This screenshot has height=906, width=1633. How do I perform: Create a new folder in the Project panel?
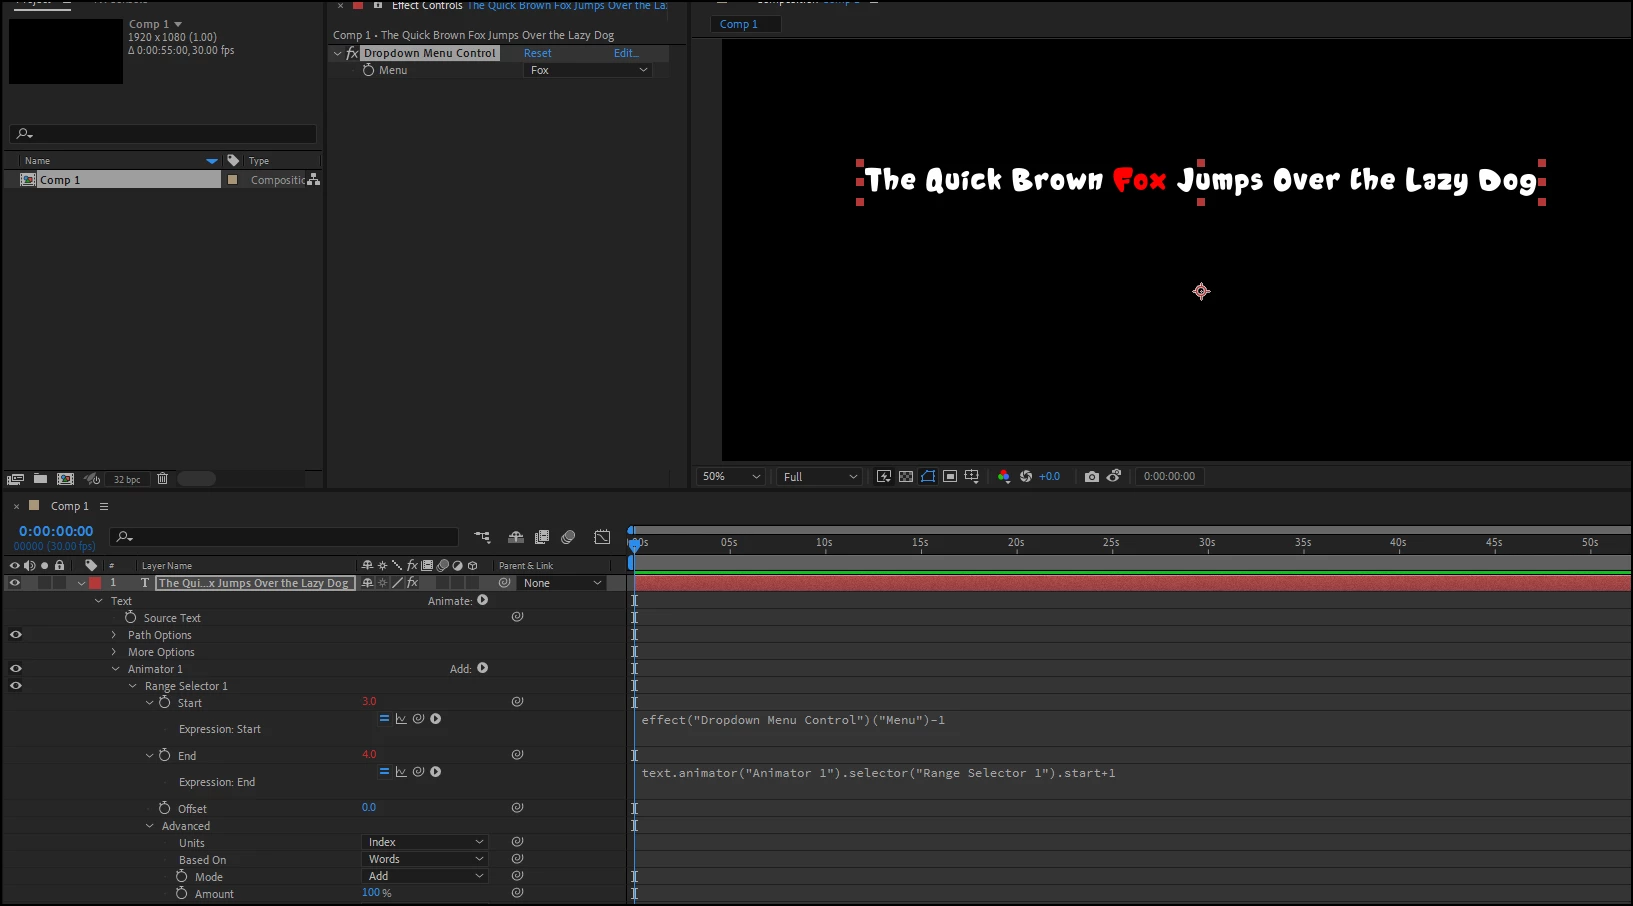[x=40, y=479]
